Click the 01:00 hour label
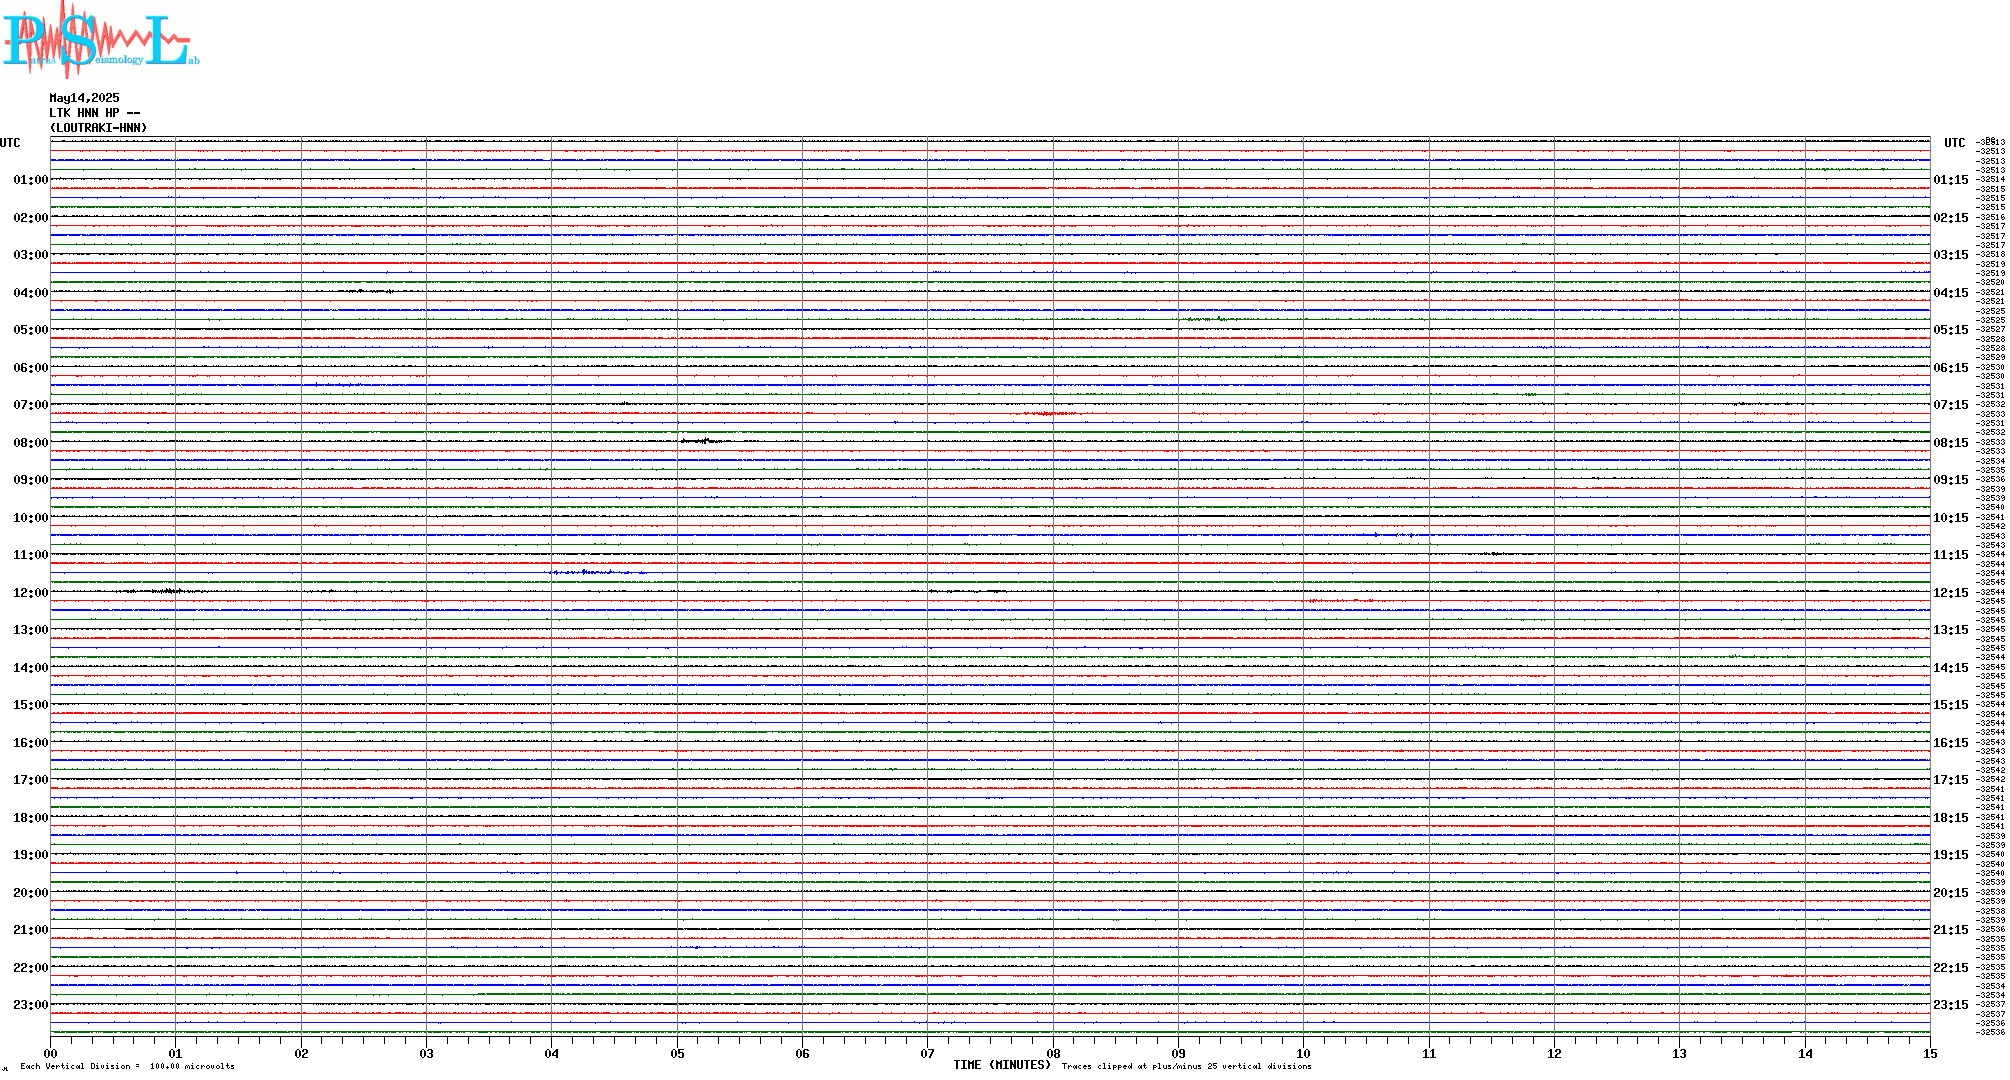Viewport: 2010px width, 1080px height. 31,180
